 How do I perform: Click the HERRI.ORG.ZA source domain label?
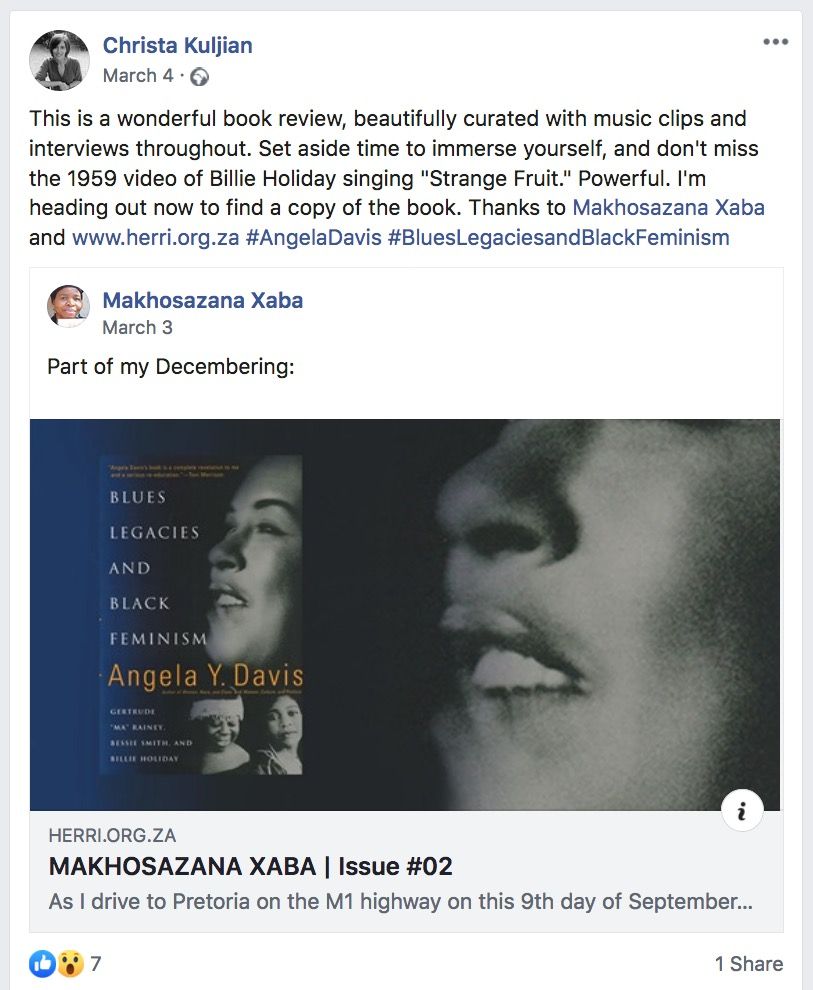[112, 835]
